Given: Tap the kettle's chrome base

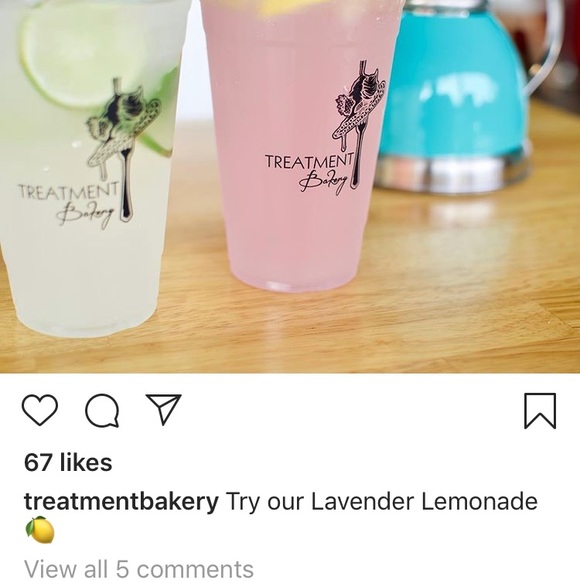Looking at the screenshot, I should pyautogui.click(x=453, y=171).
